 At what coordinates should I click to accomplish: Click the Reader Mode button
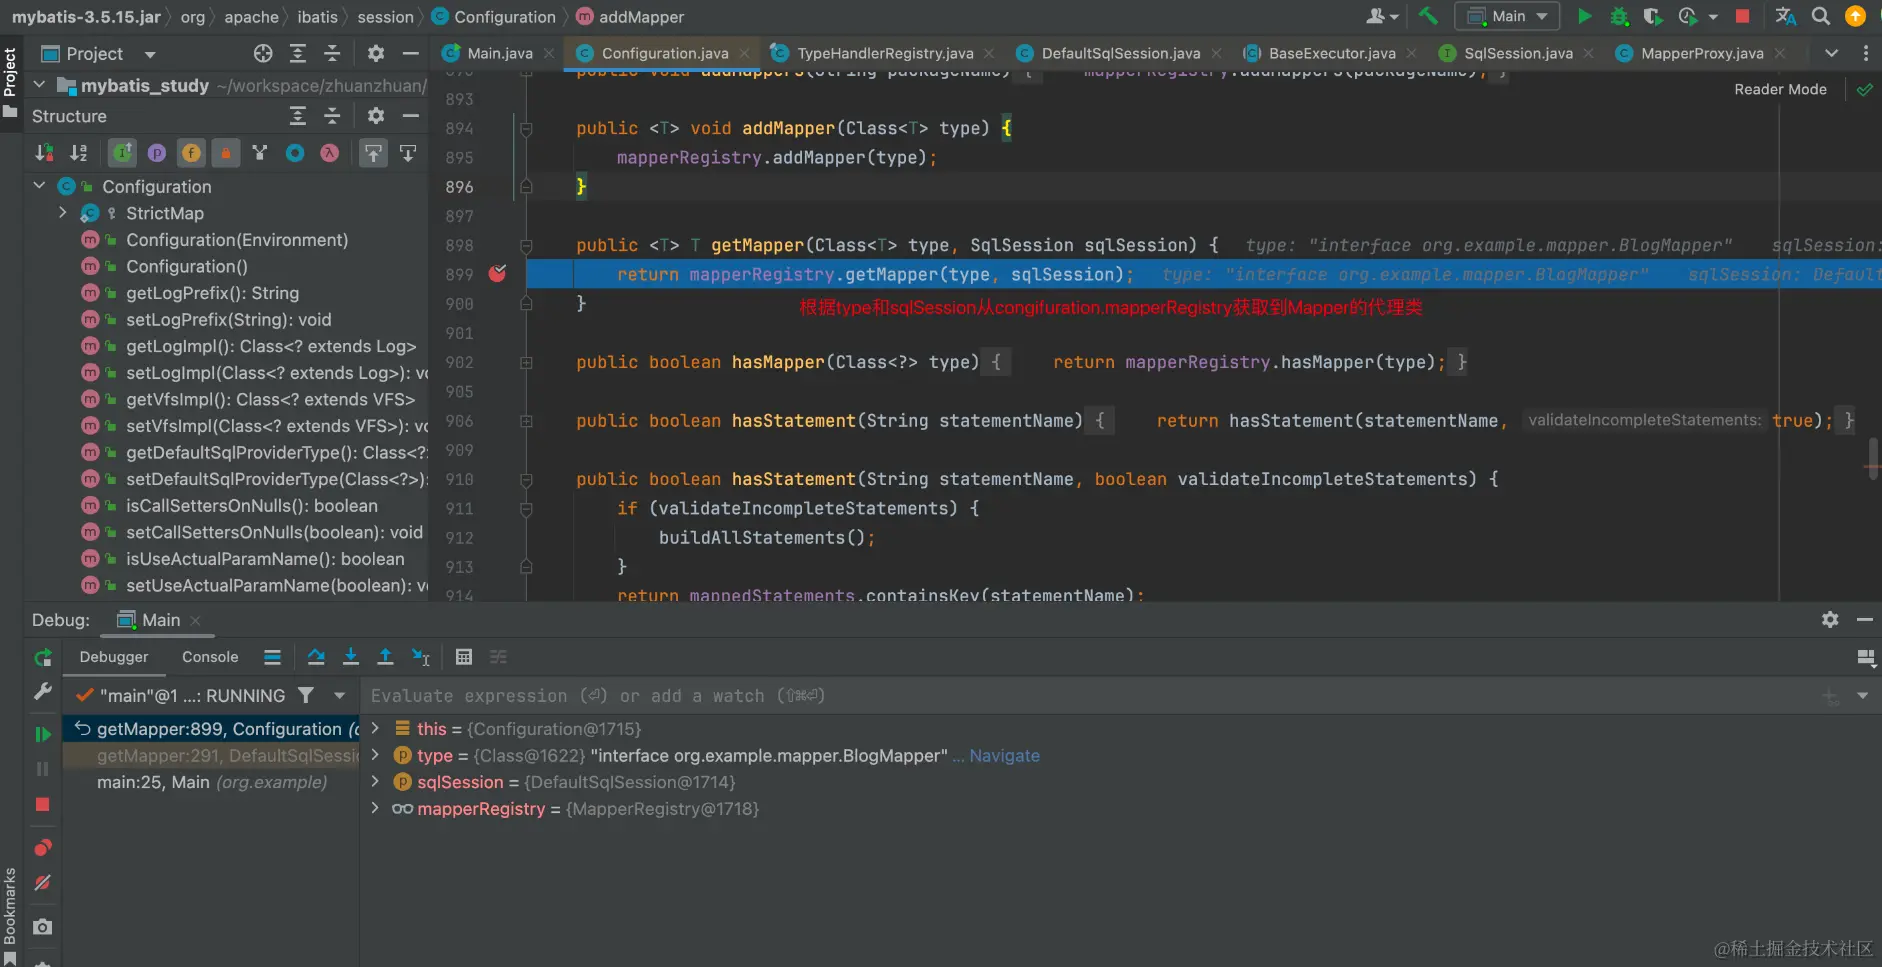(1779, 89)
